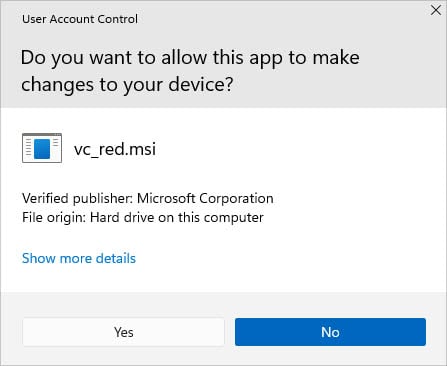Click 'File origin: Hard drive on this computer'
This screenshot has height=366, width=447.
(x=143, y=218)
